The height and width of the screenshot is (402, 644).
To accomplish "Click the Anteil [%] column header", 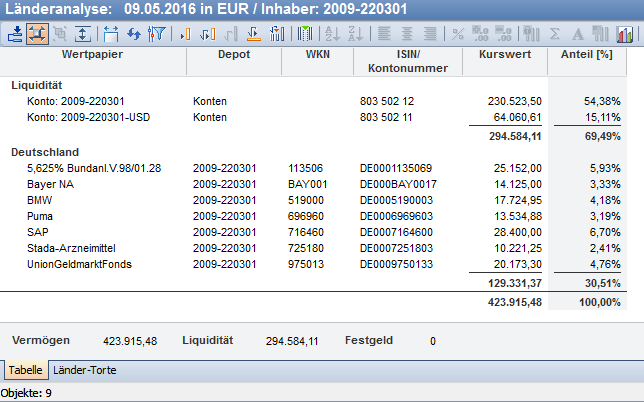I will (x=587, y=53).
